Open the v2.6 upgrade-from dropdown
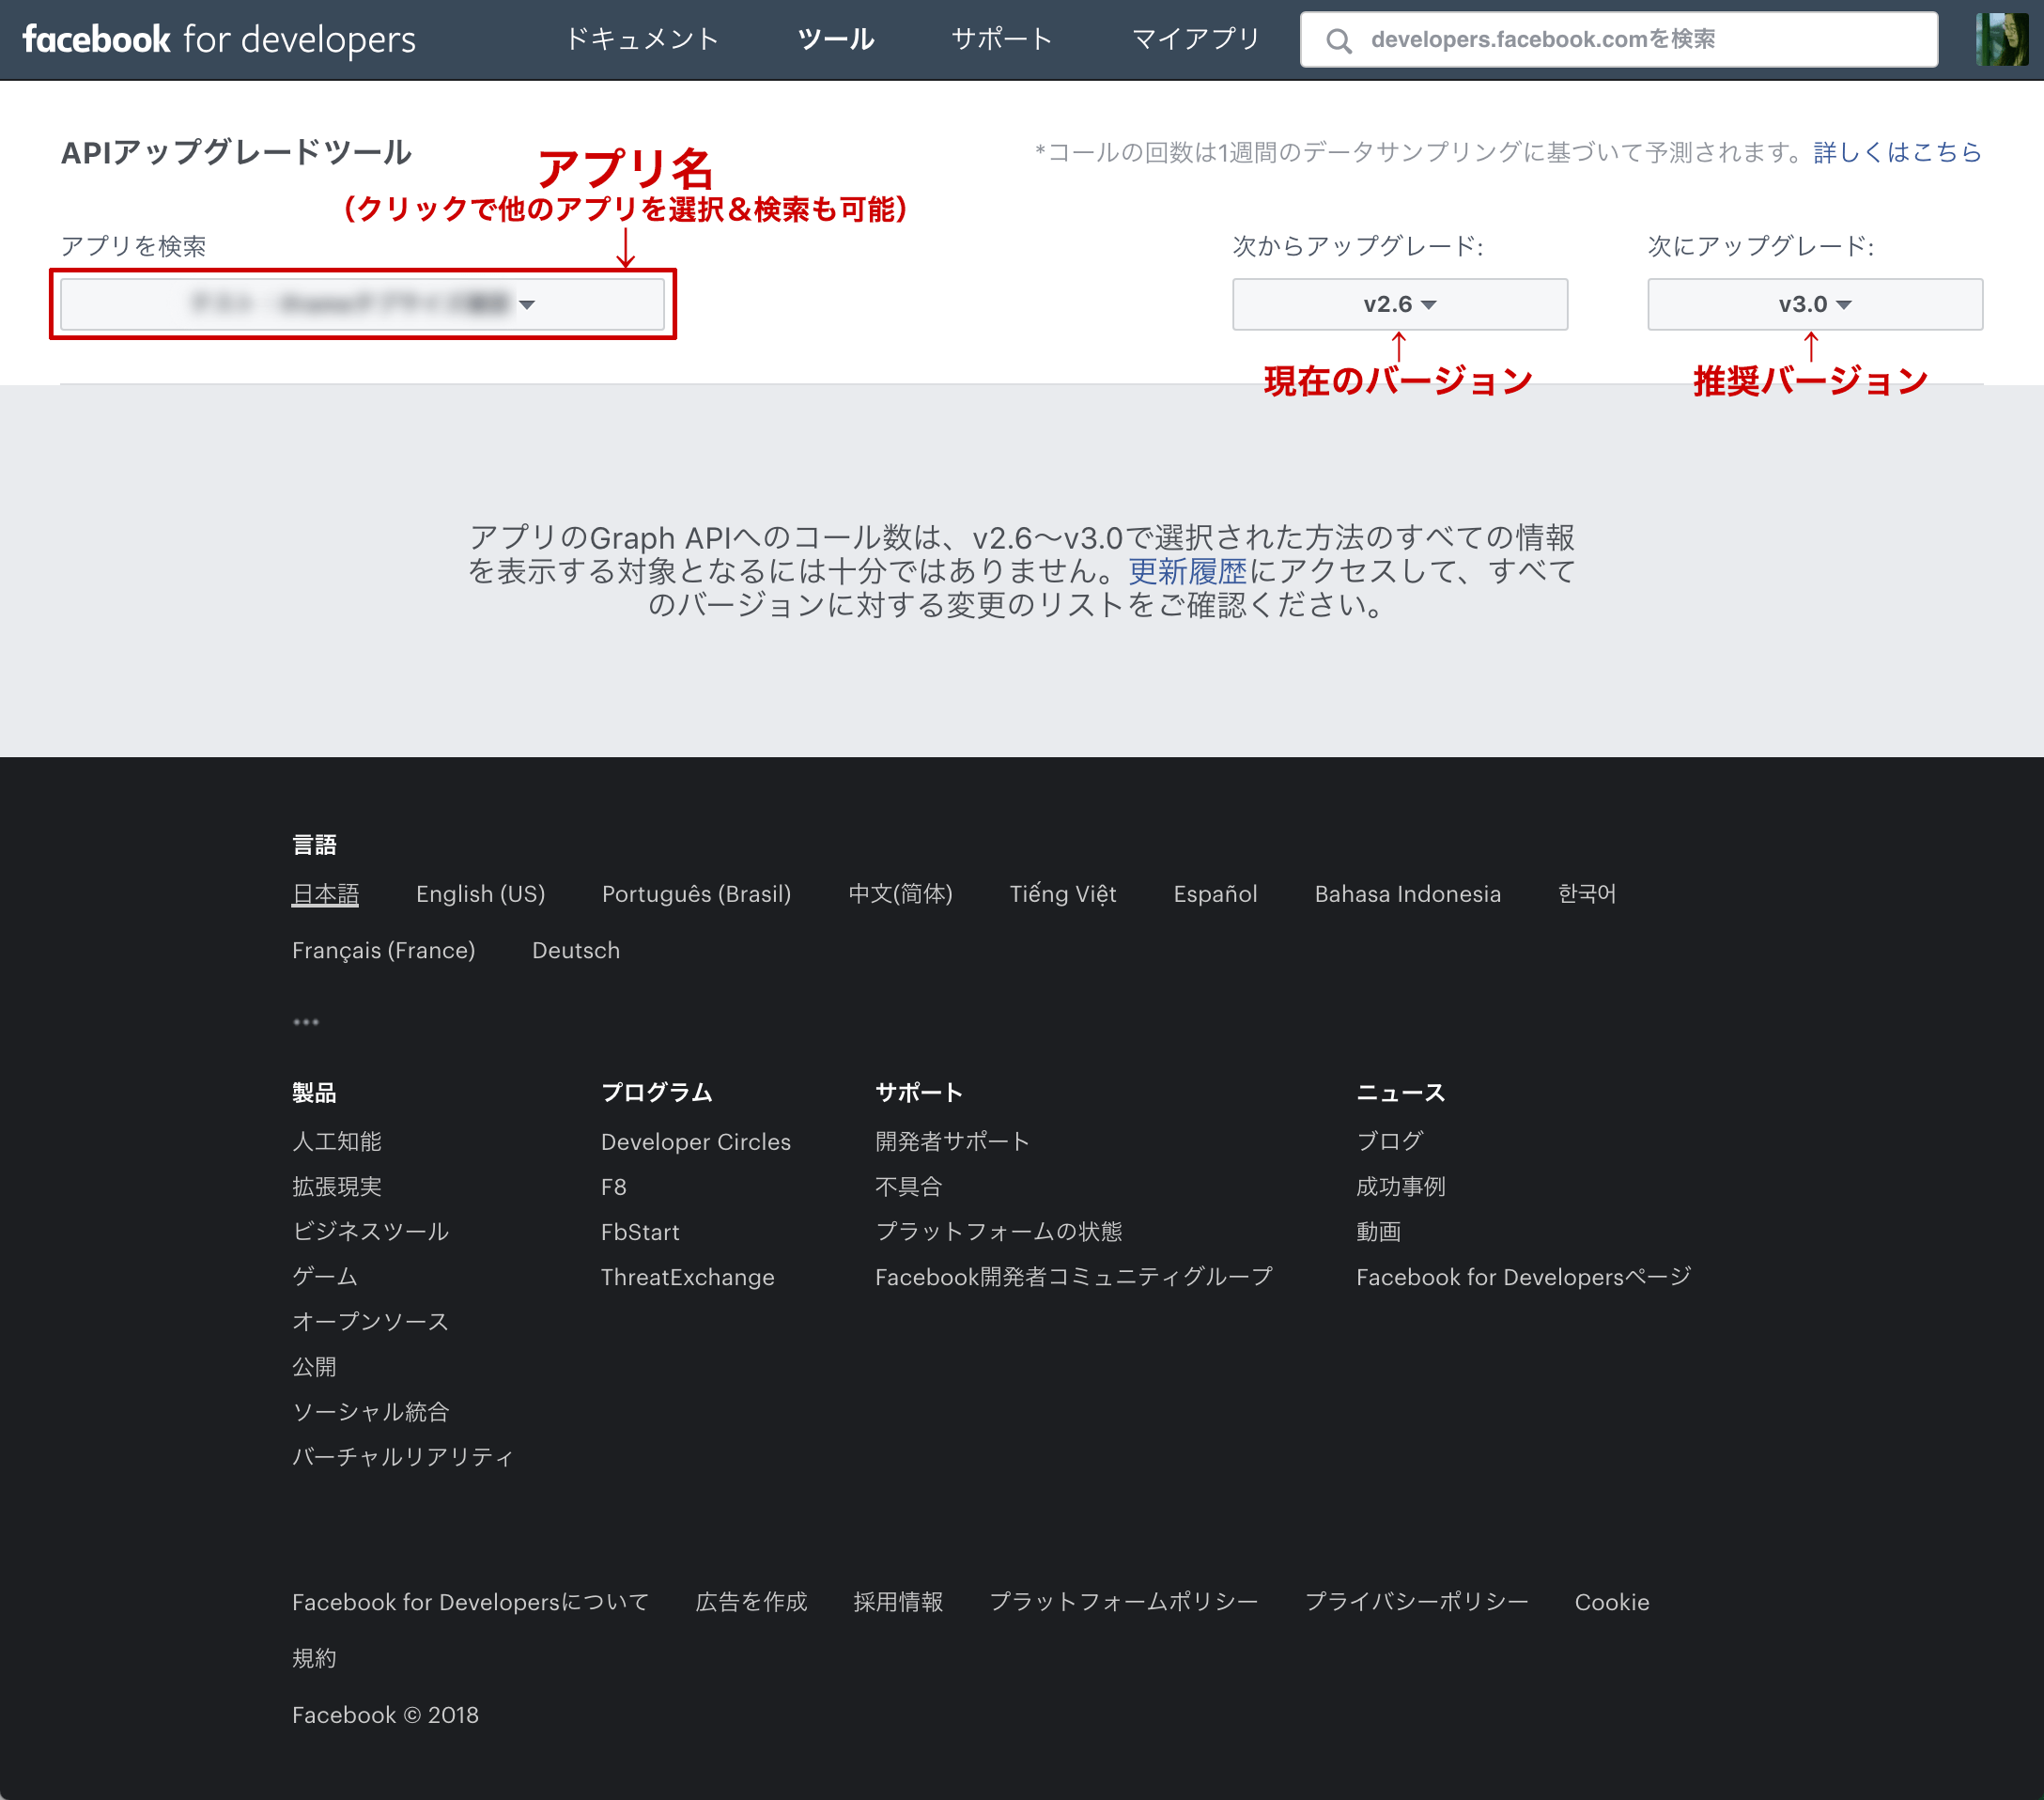The height and width of the screenshot is (1800, 2044). pyautogui.click(x=1399, y=304)
